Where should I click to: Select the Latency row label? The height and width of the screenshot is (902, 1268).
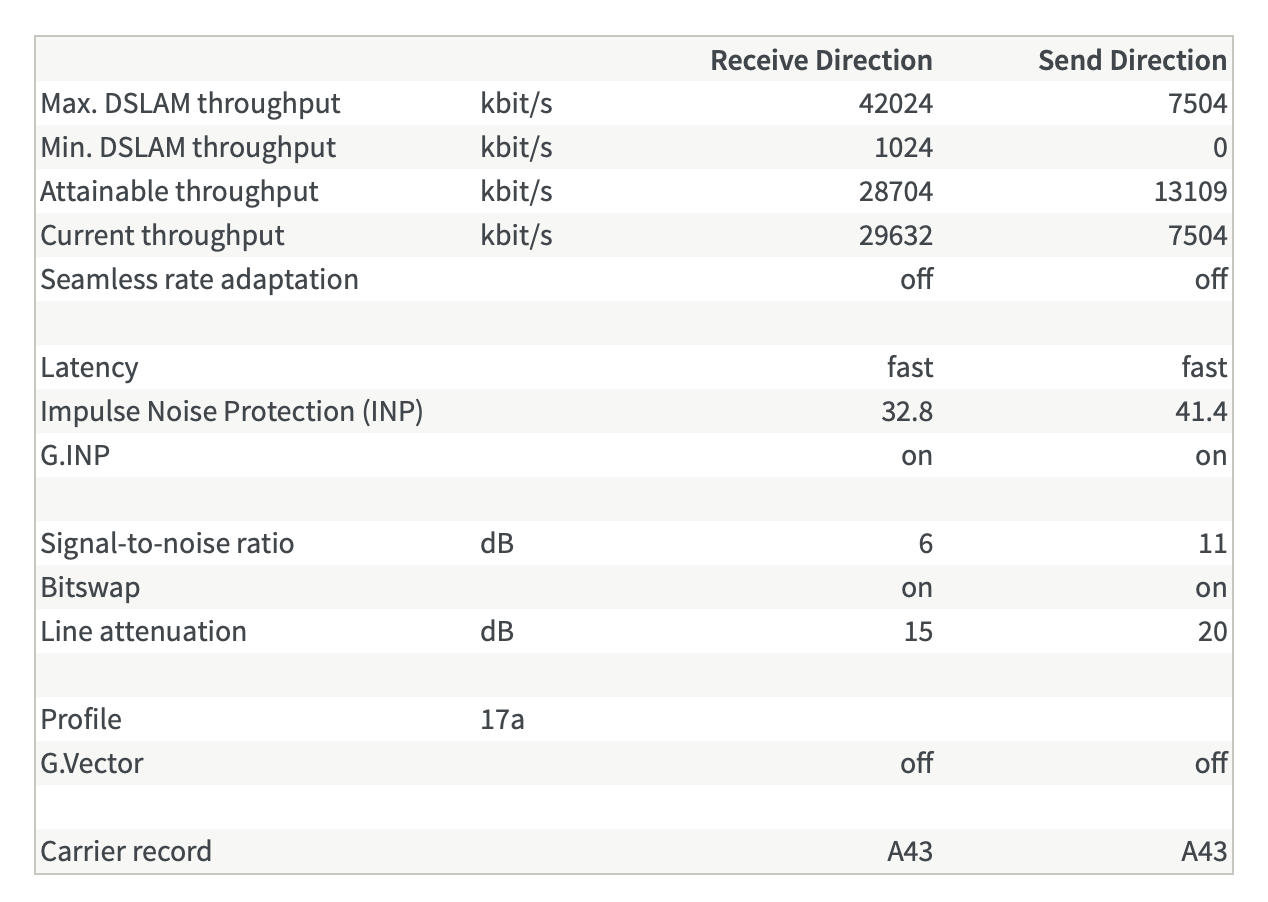tap(89, 367)
